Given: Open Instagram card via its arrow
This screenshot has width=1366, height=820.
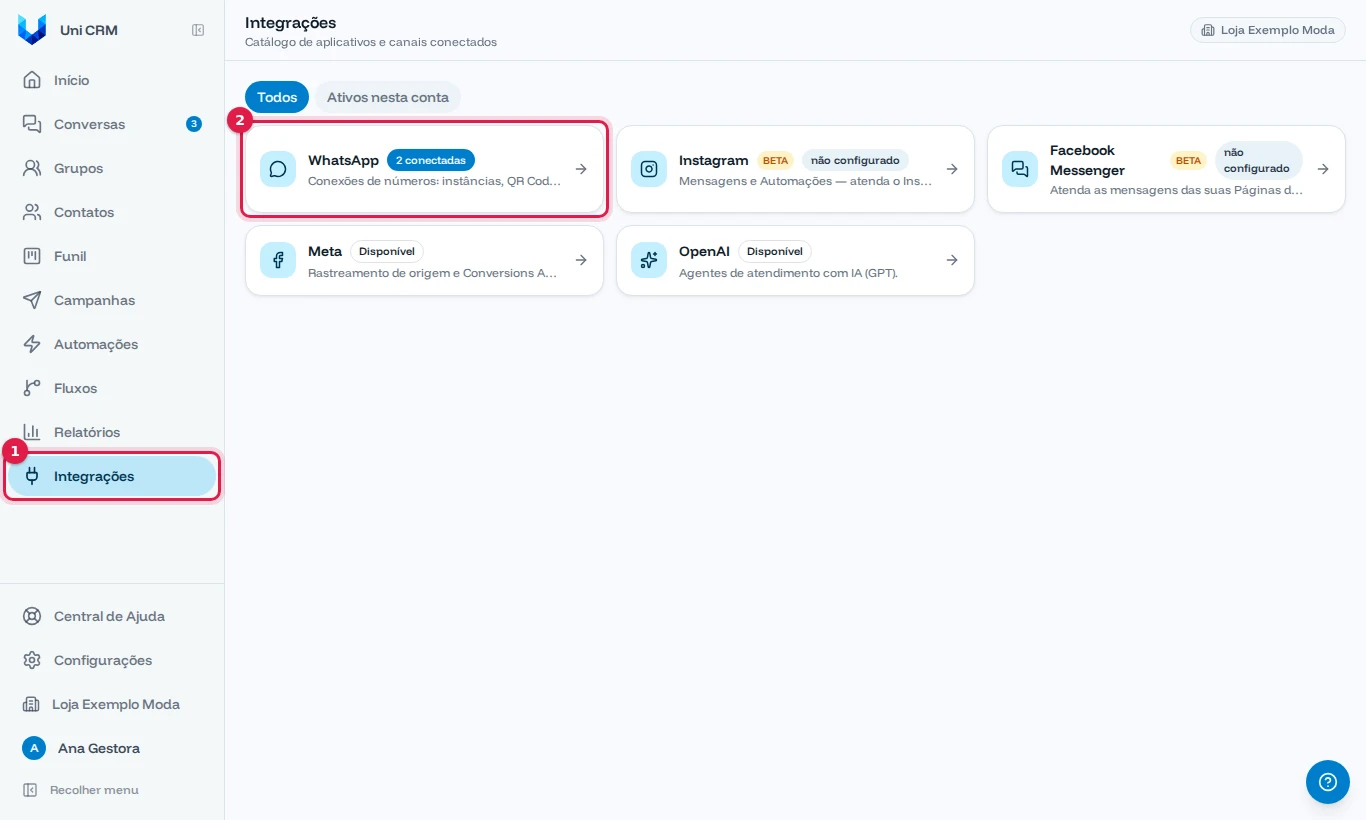Looking at the screenshot, I should (952, 169).
